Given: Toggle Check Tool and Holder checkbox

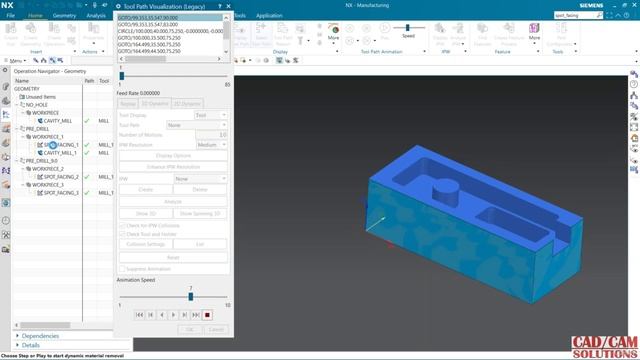Looking at the screenshot, I should coord(122,234).
